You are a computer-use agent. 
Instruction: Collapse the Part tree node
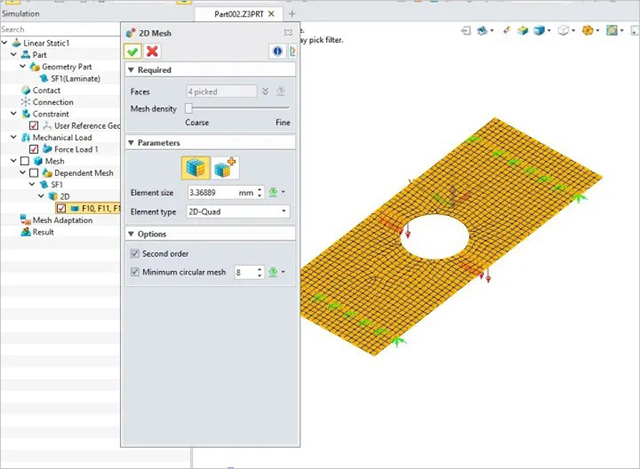[13, 54]
